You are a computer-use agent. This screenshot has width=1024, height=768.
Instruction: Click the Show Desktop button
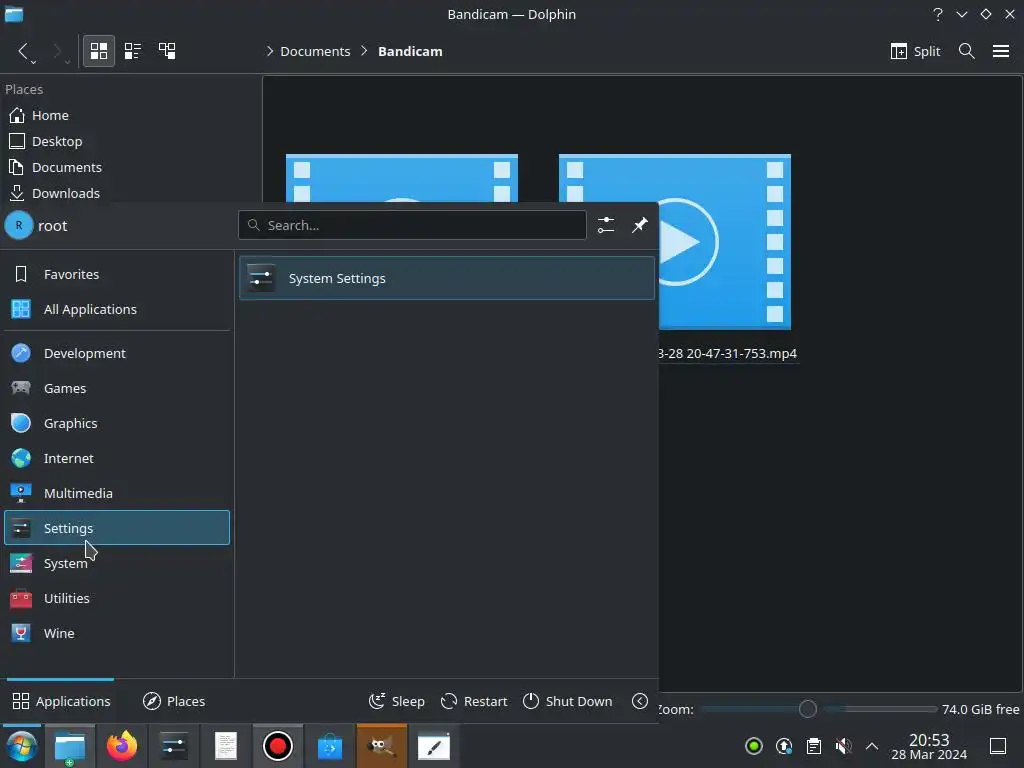(998, 746)
